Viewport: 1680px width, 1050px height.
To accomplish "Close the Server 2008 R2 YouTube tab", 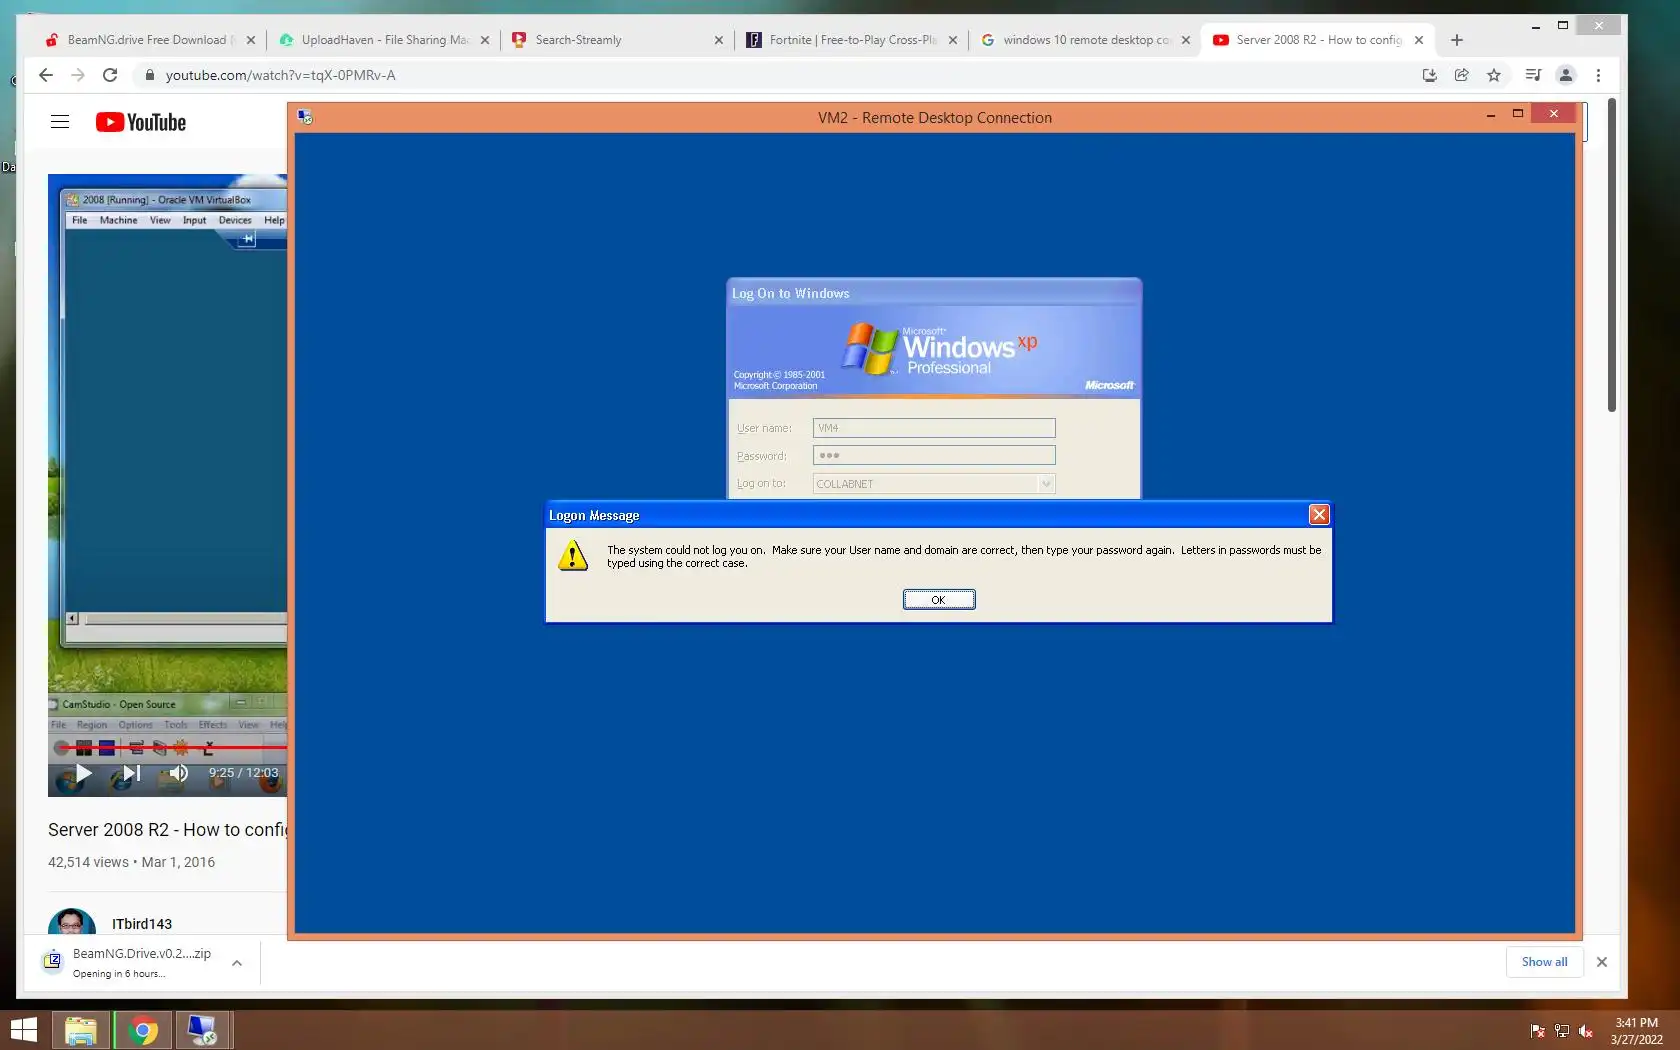I will [x=1419, y=40].
